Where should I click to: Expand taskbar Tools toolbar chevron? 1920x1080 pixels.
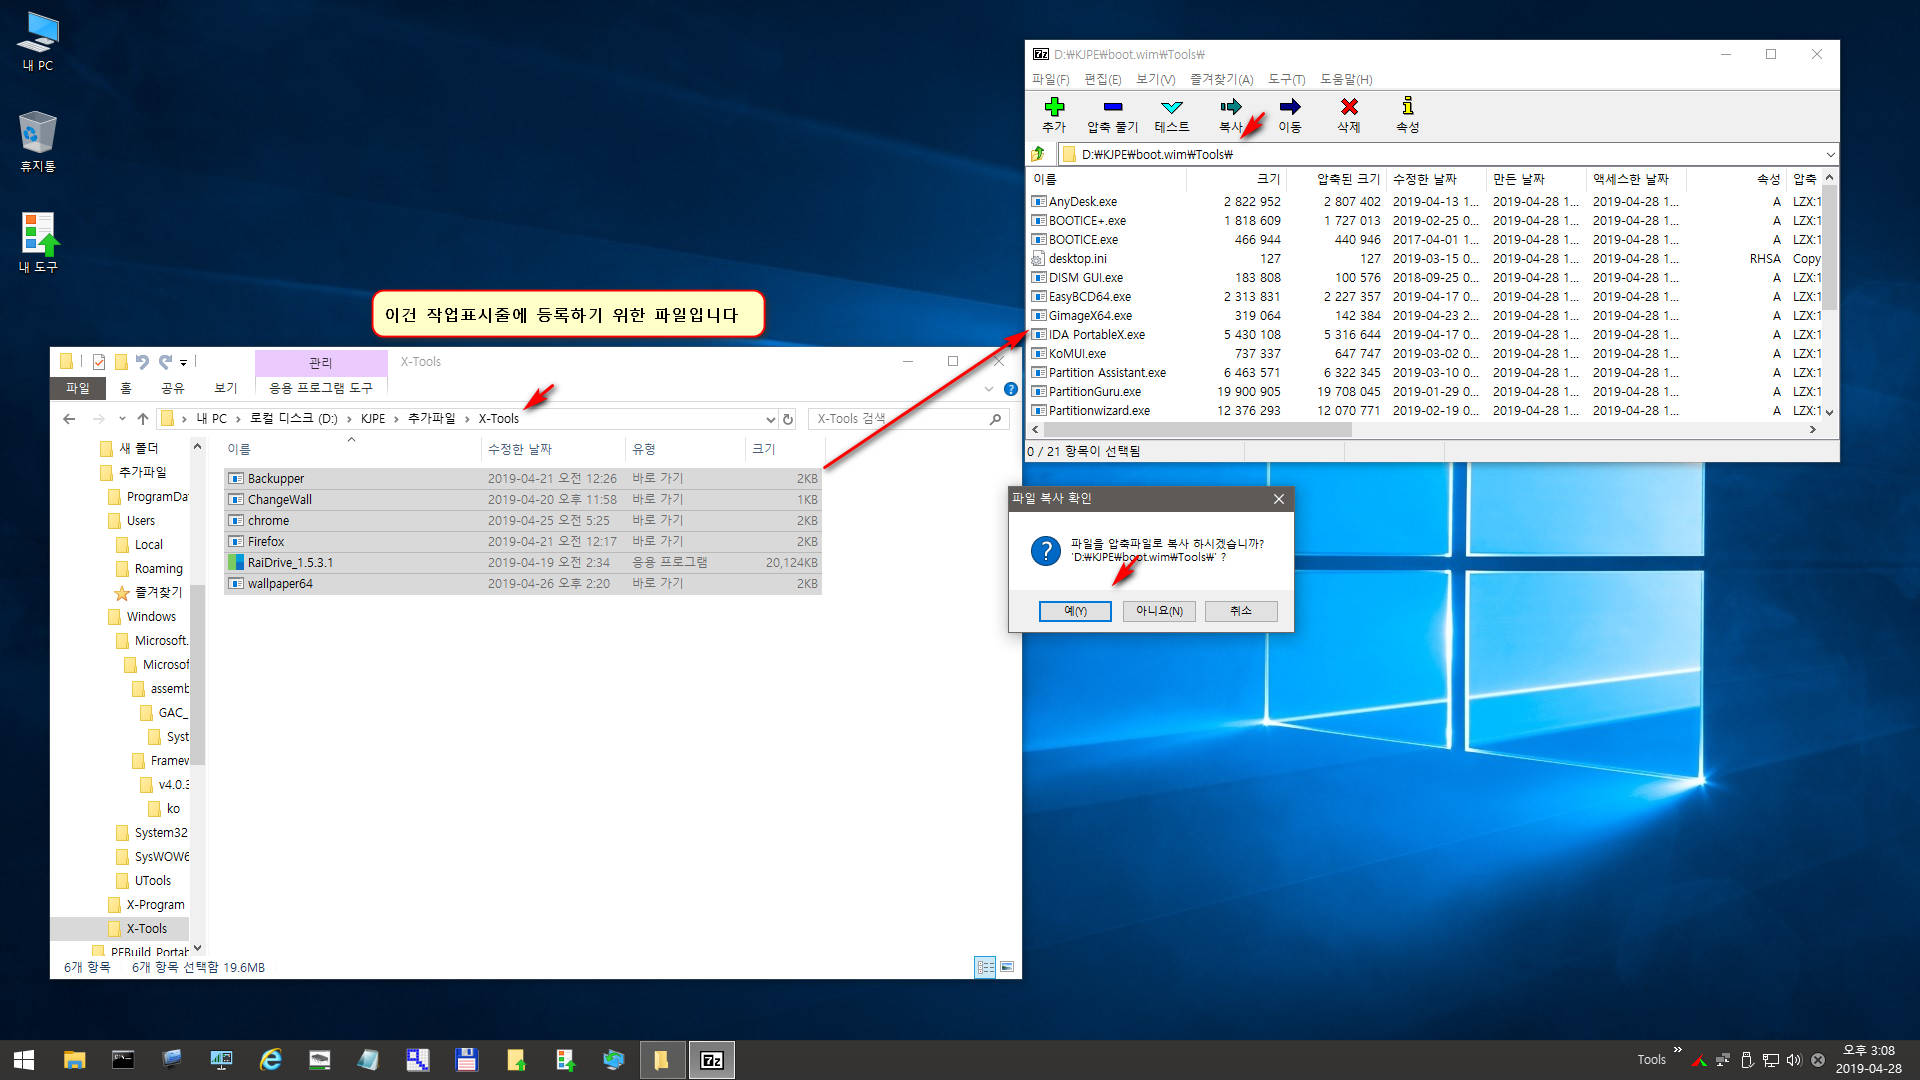(1678, 1050)
